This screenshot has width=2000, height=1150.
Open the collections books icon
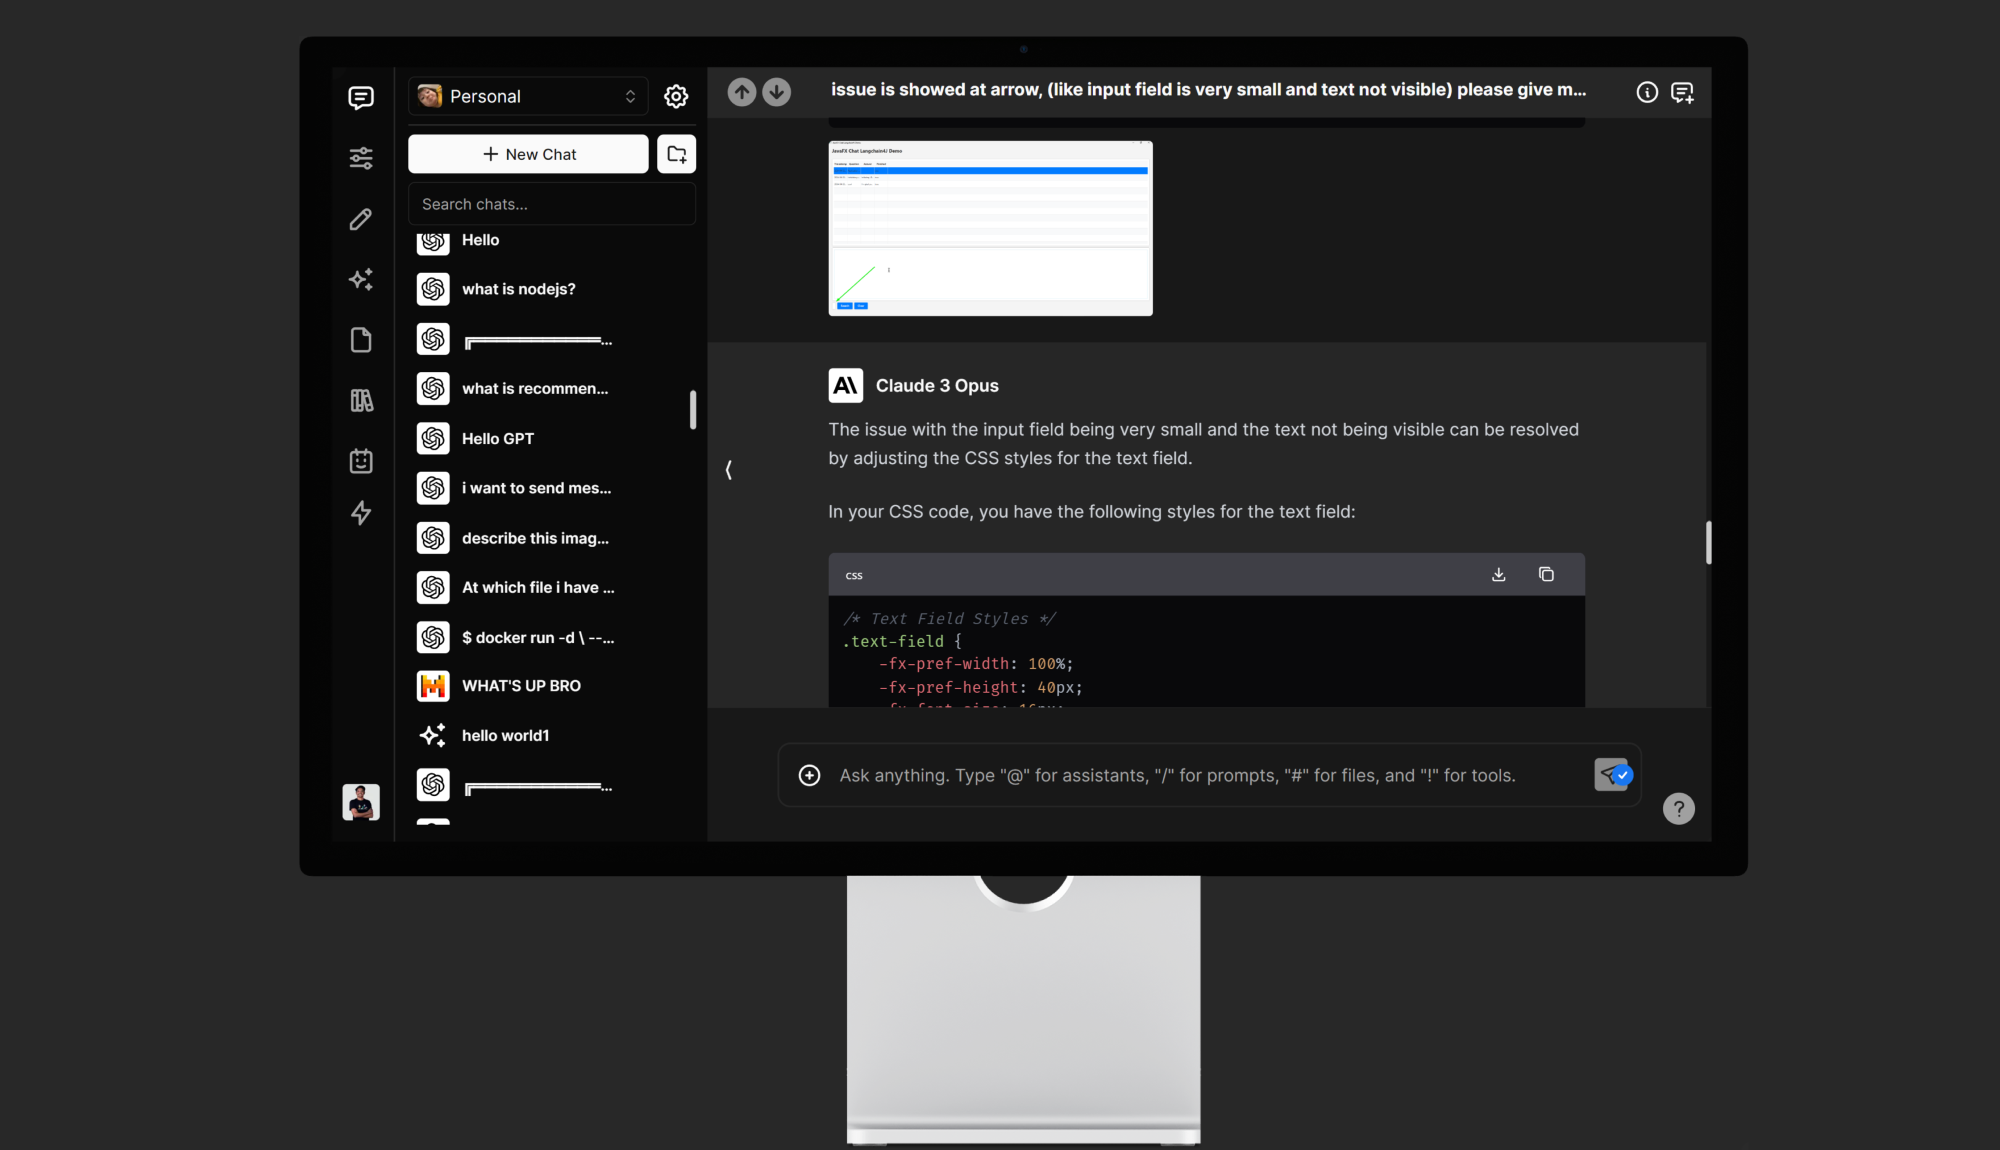point(361,401)
